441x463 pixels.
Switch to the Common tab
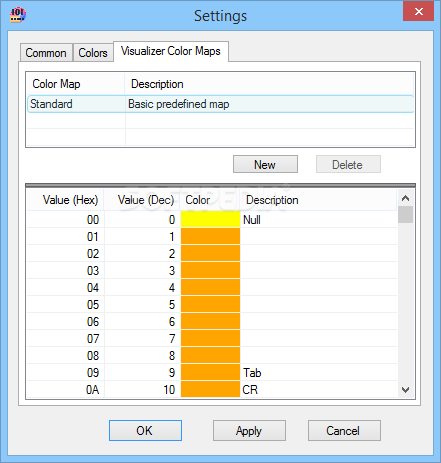pos(46,53)
